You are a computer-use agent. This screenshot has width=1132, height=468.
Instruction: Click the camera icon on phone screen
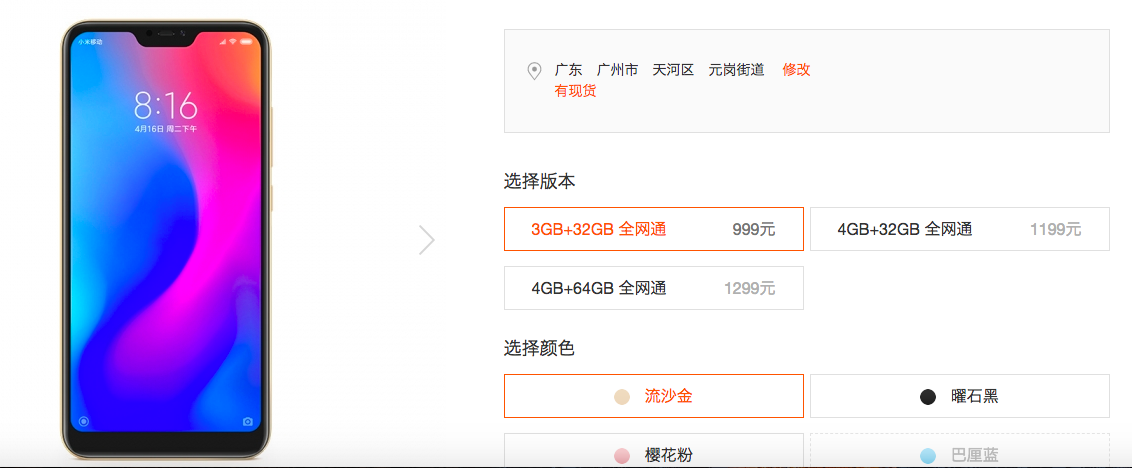tap(248, 422)
